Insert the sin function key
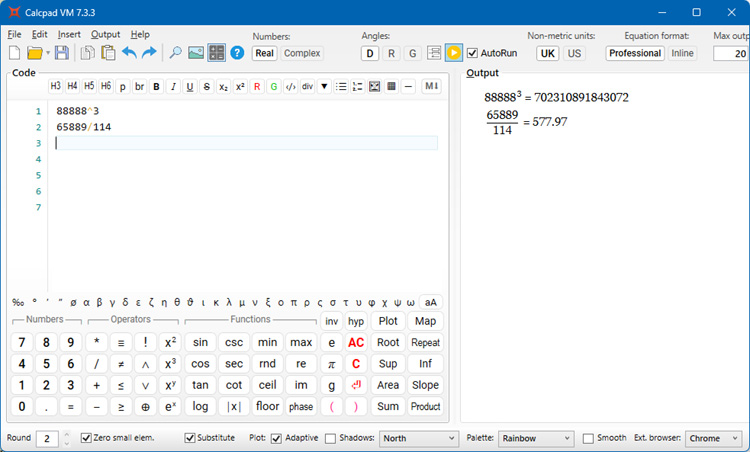750x452 pixels. (x=200, y=342)
